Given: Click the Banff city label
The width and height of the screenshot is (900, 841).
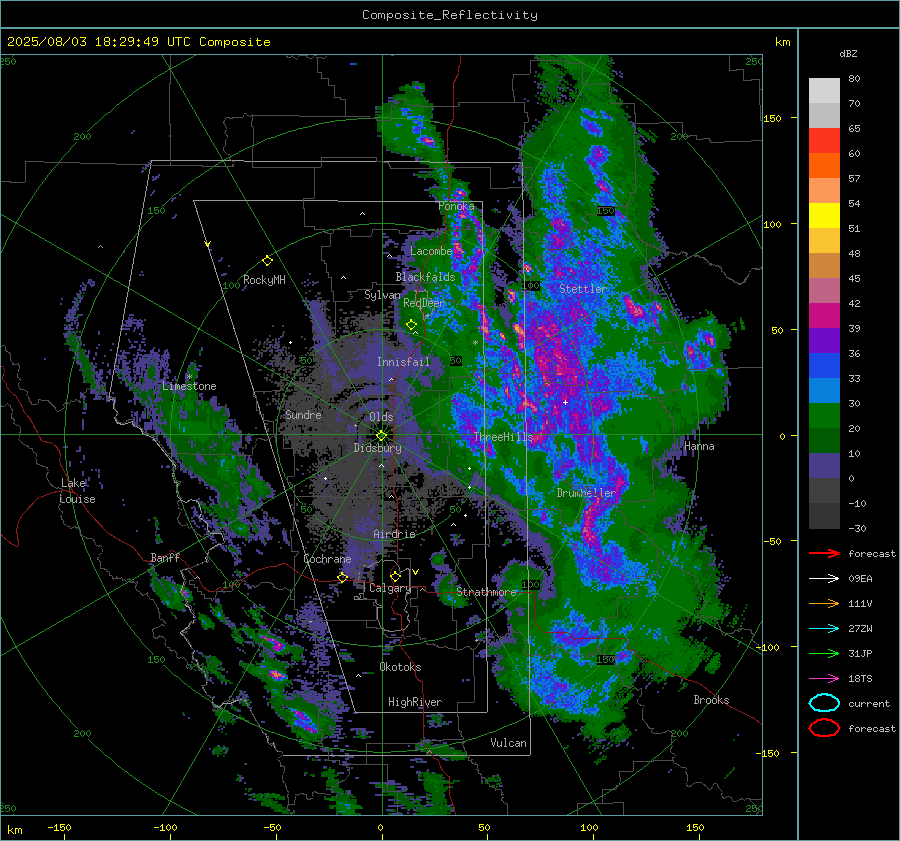Looking at the screenshot, I should pyautogui.click(x=165, y=558).
